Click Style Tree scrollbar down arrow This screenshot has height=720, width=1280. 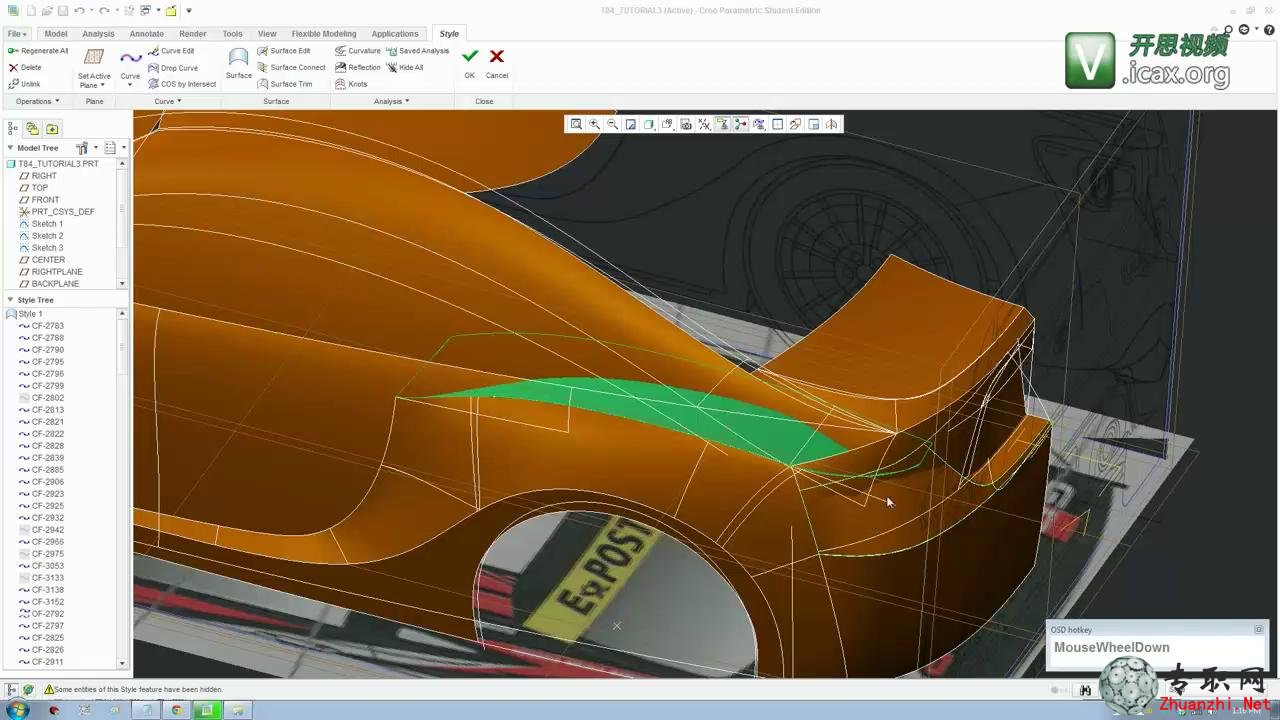tap(123, 663)
